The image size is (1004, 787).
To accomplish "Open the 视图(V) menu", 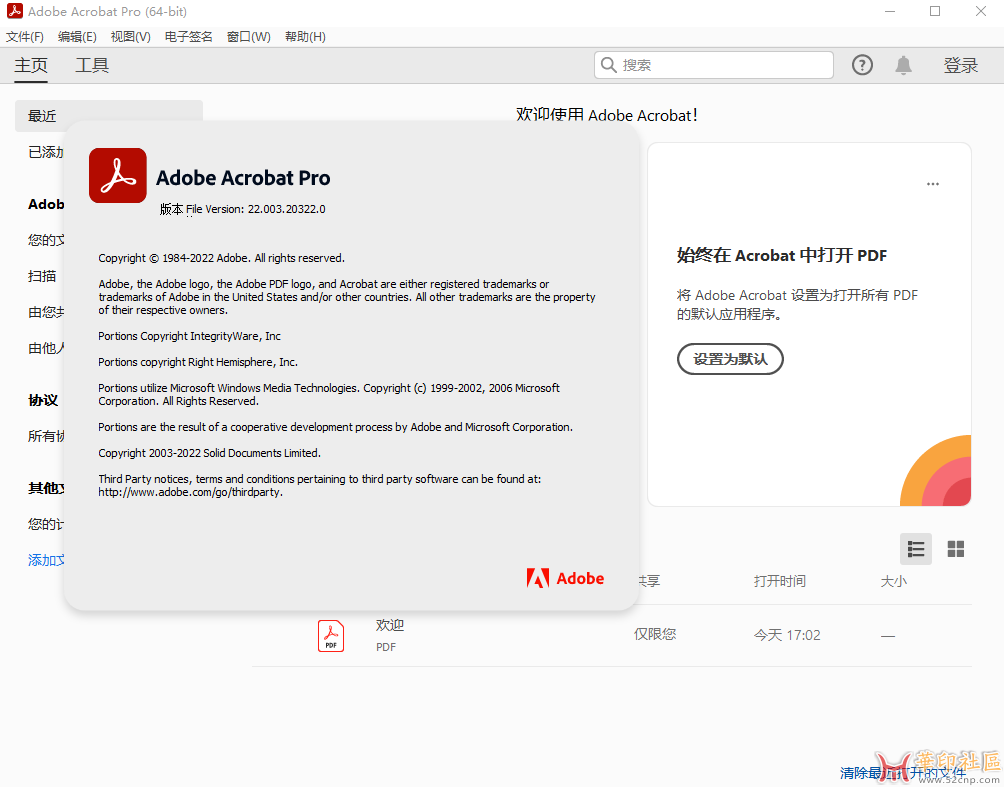I will [130, 37].
